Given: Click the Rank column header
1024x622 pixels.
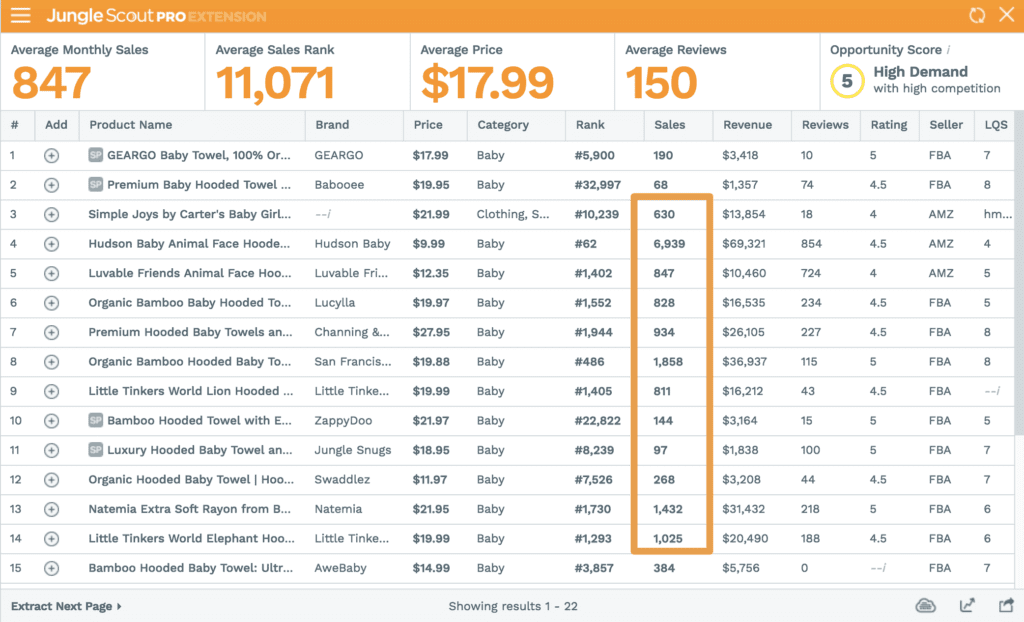Looking at the screenshot, I should coord(590,125).
